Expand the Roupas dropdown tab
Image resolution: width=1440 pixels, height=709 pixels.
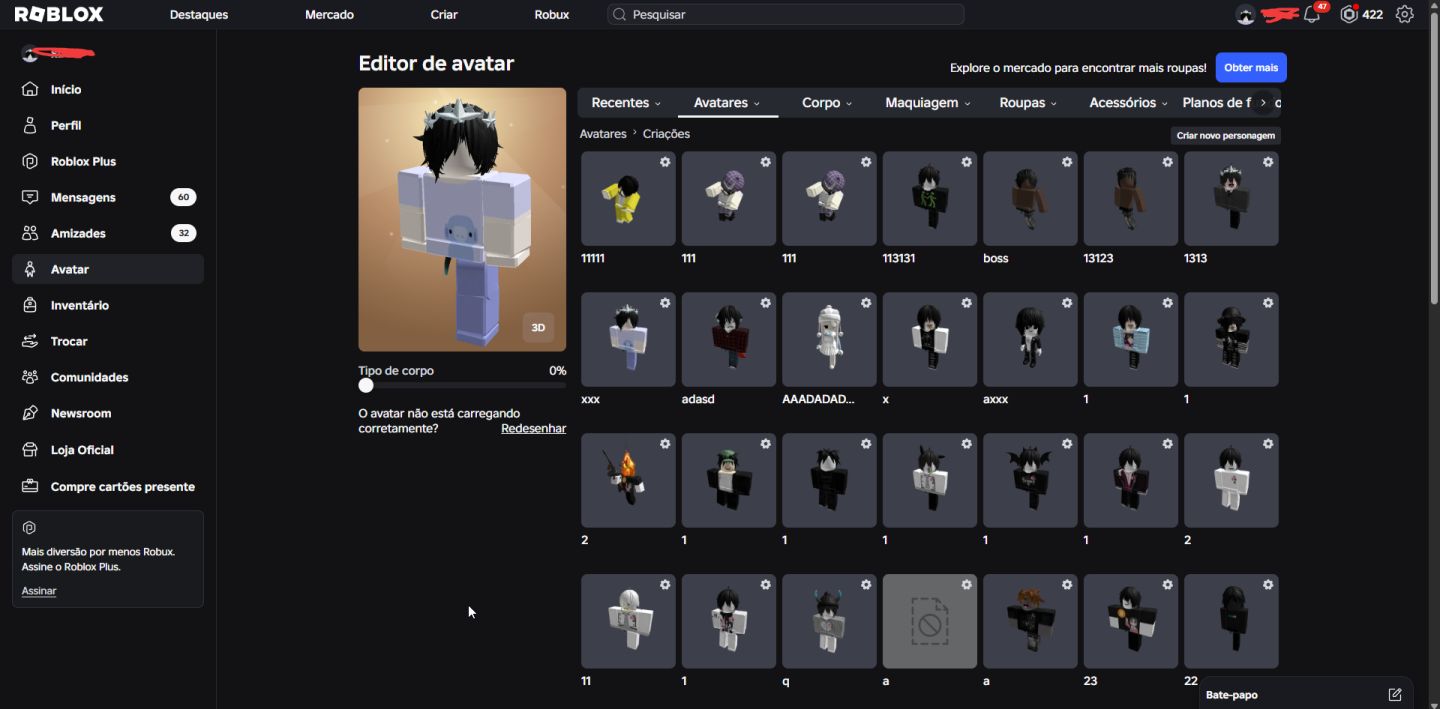[1028, 103]
